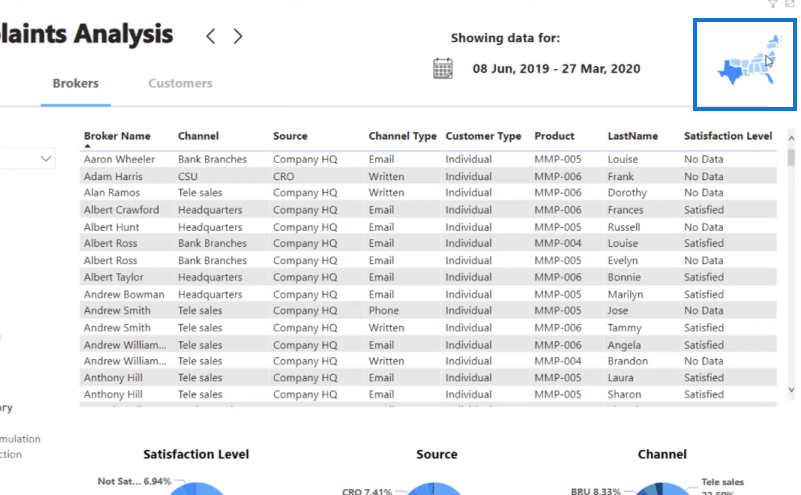The image size is (801, 495).
Task: Switch to the Brokers tab
Action: (x=76, y=83)
